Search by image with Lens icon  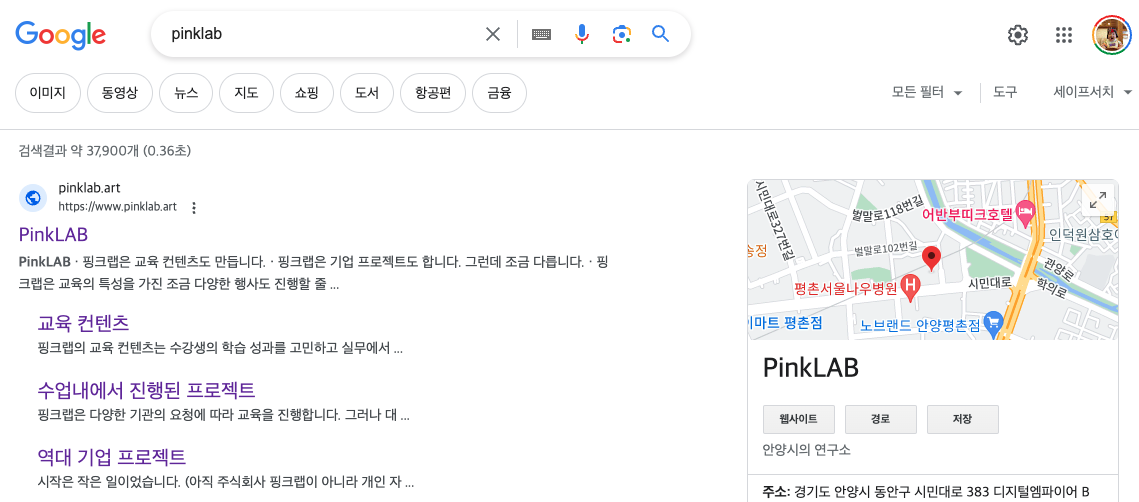(x=621, y=34)
